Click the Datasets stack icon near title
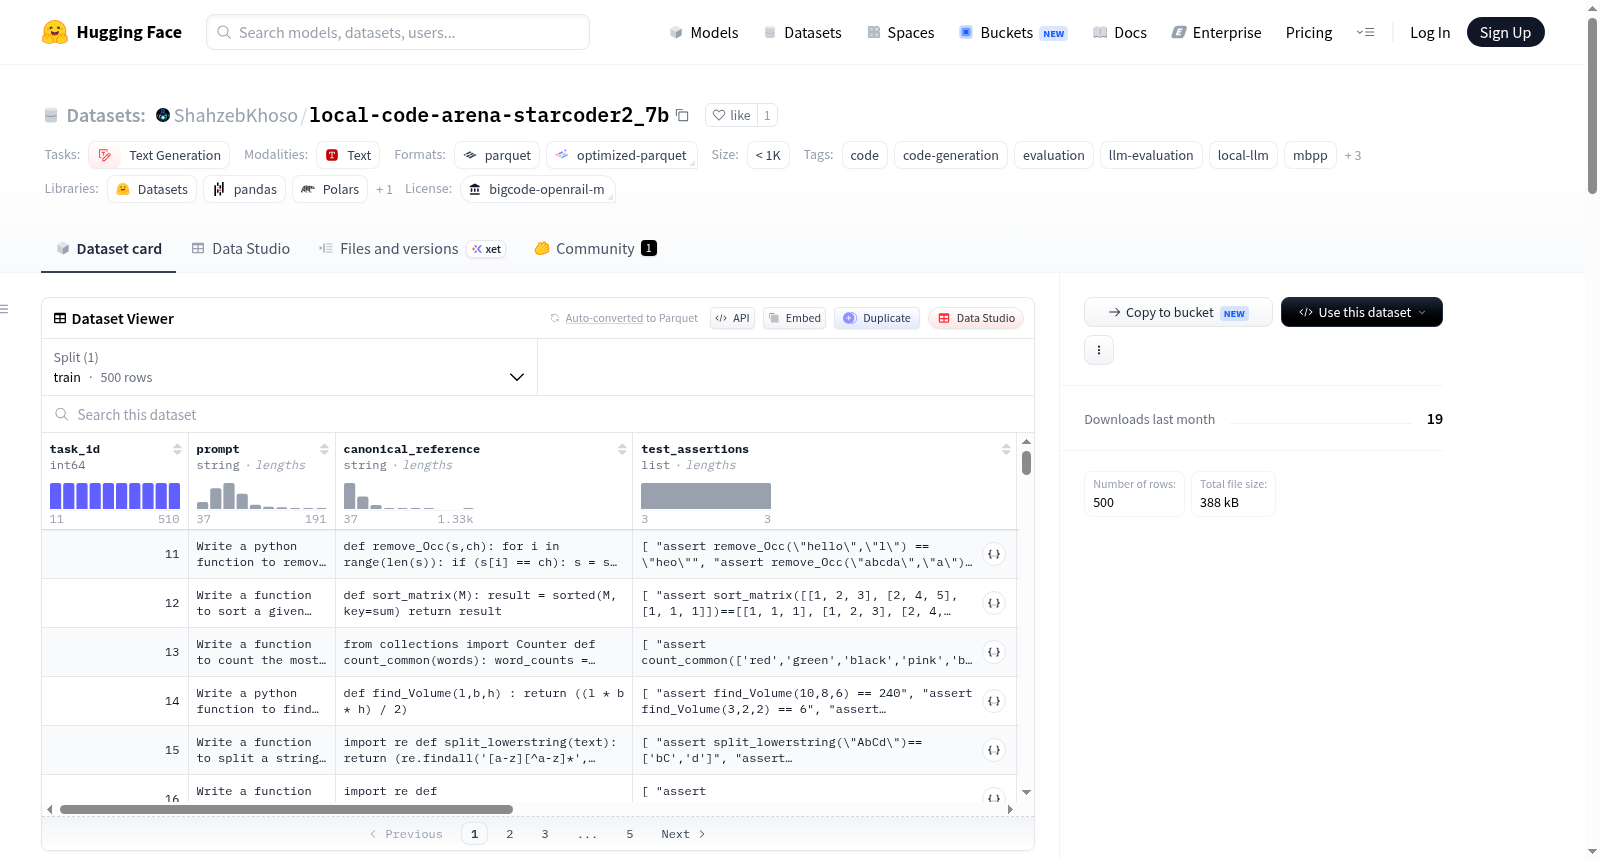Image resolution: width=1600 pixels, height=861 pixels. [51, 115]
